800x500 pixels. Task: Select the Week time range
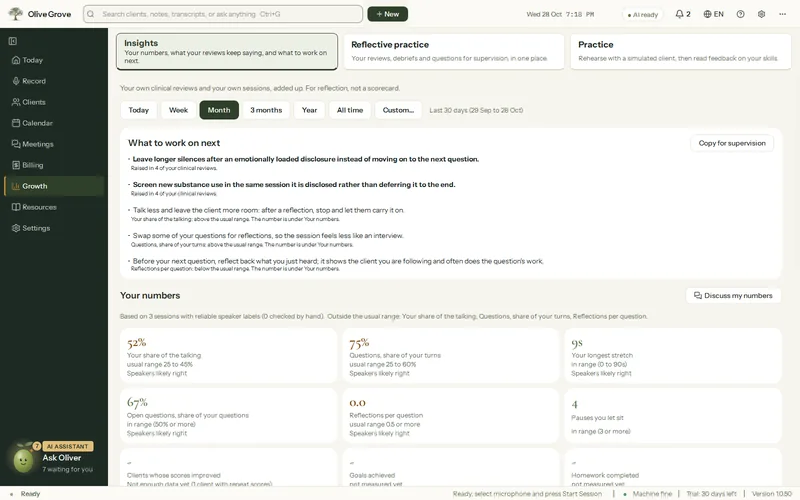(178, 110)
